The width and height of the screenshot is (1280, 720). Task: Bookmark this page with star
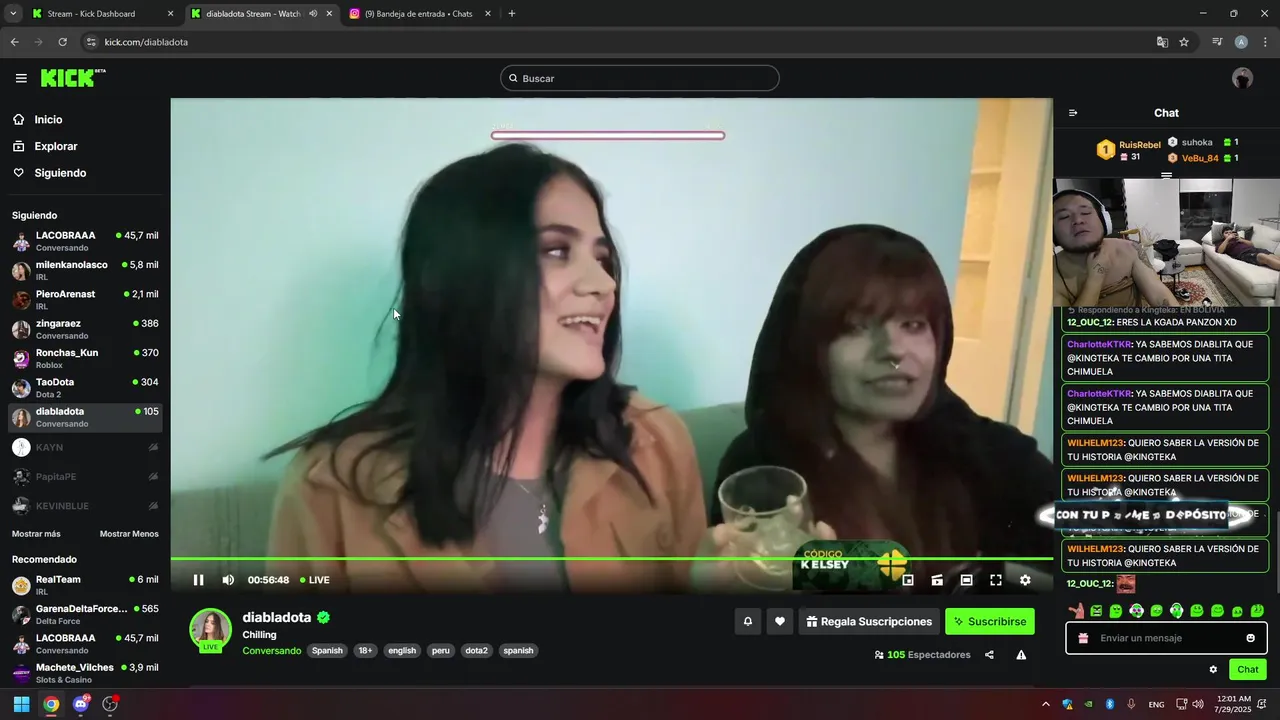pos(1184,42)
